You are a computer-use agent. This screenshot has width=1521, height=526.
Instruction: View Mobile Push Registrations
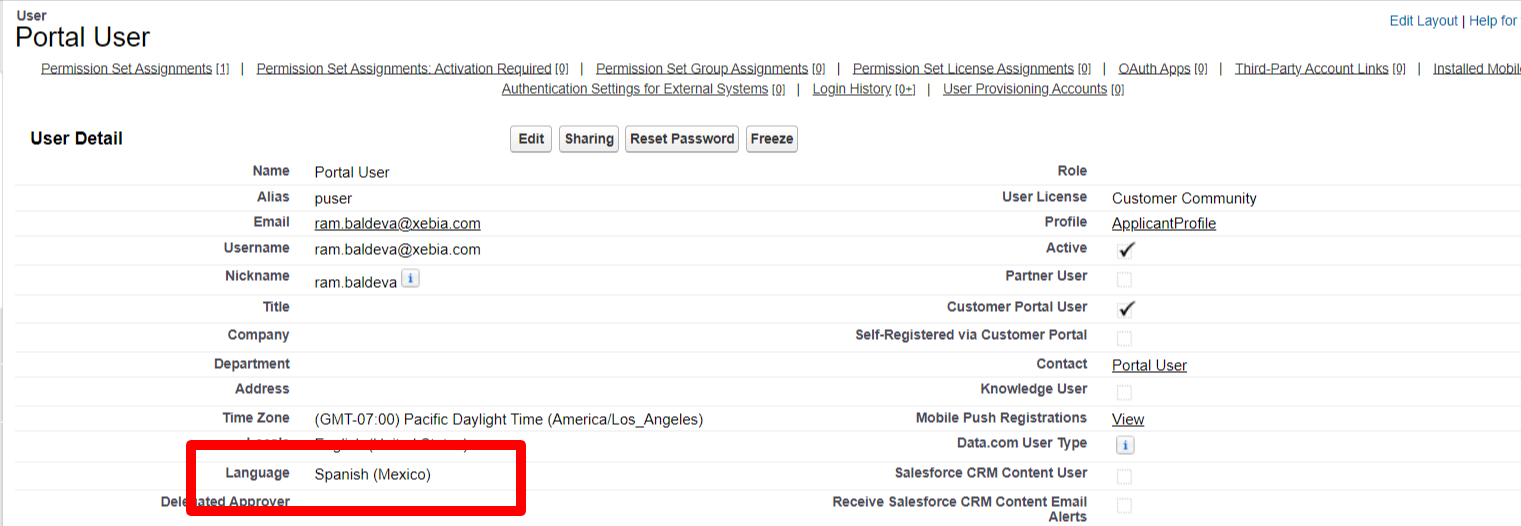pyautogui.click(x=1127, y=419)
